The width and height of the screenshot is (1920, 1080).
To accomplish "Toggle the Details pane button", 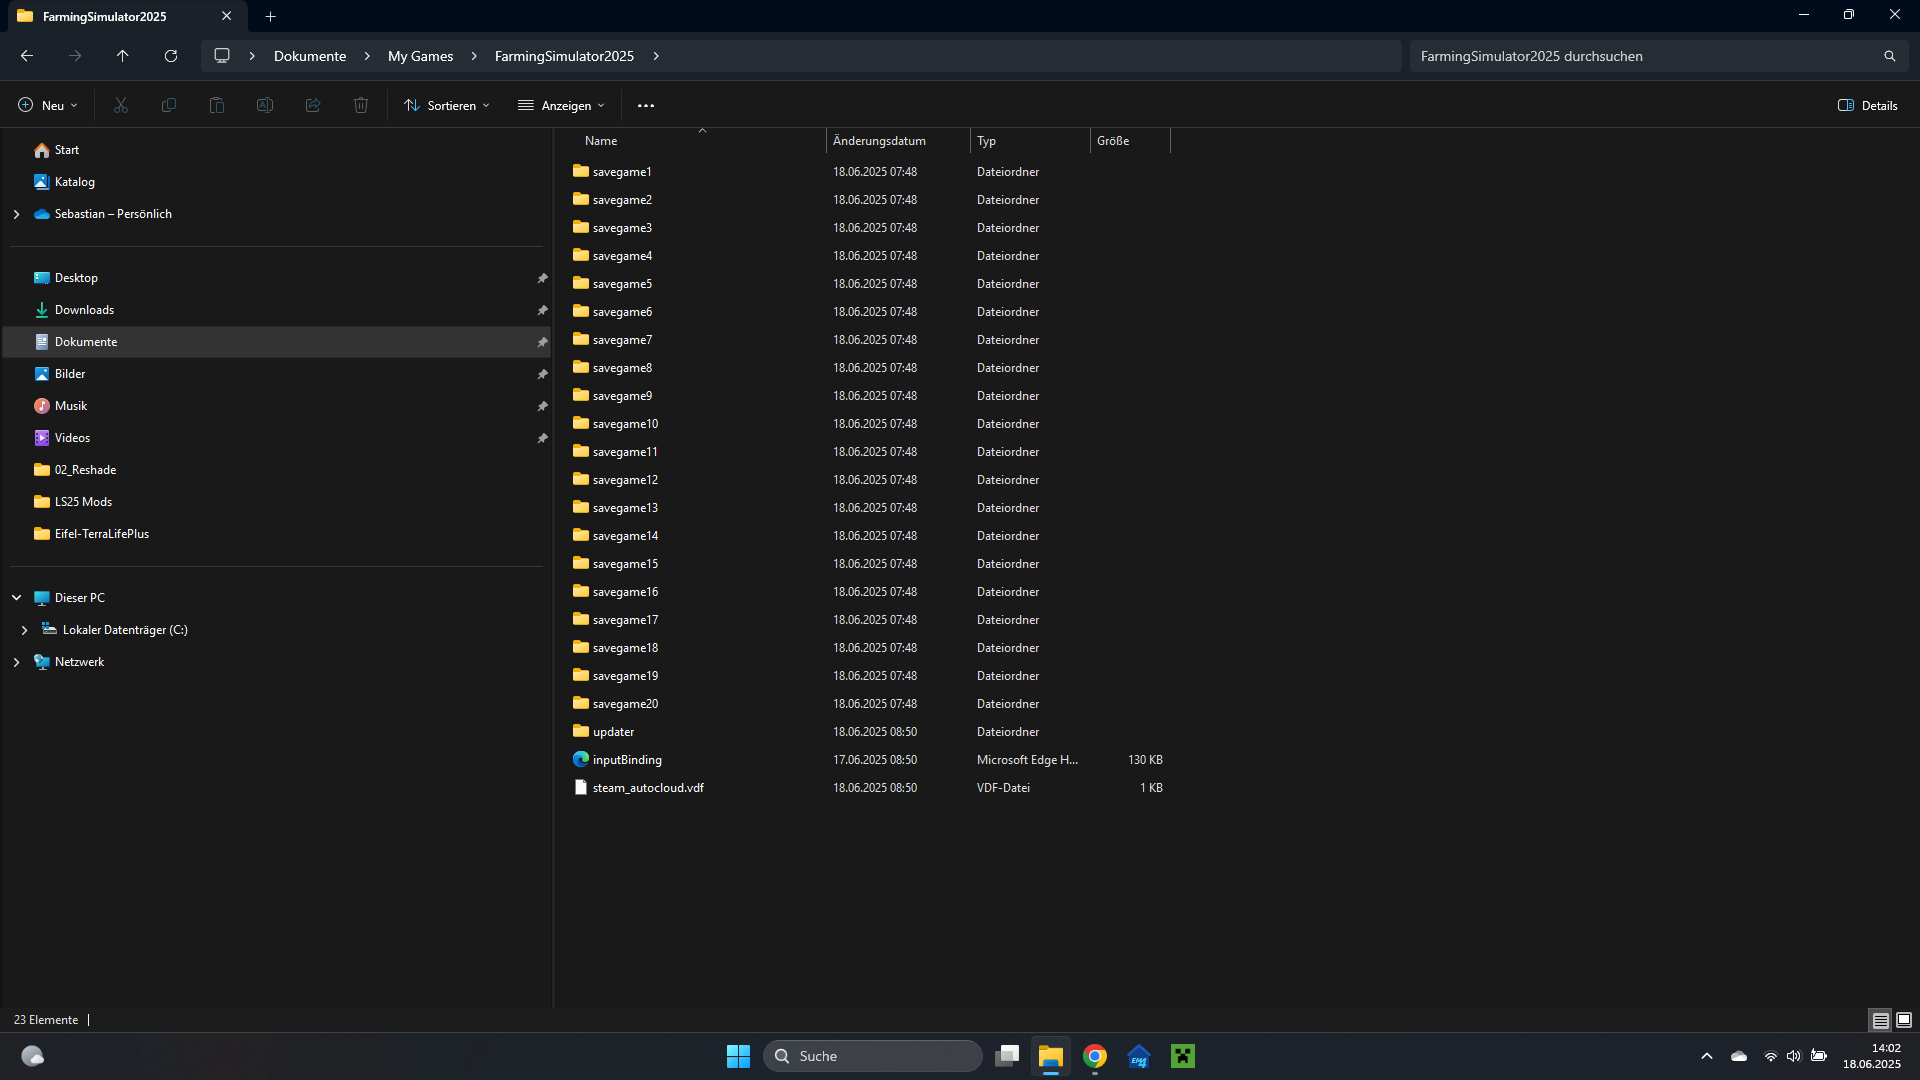I will (1867, 105).
